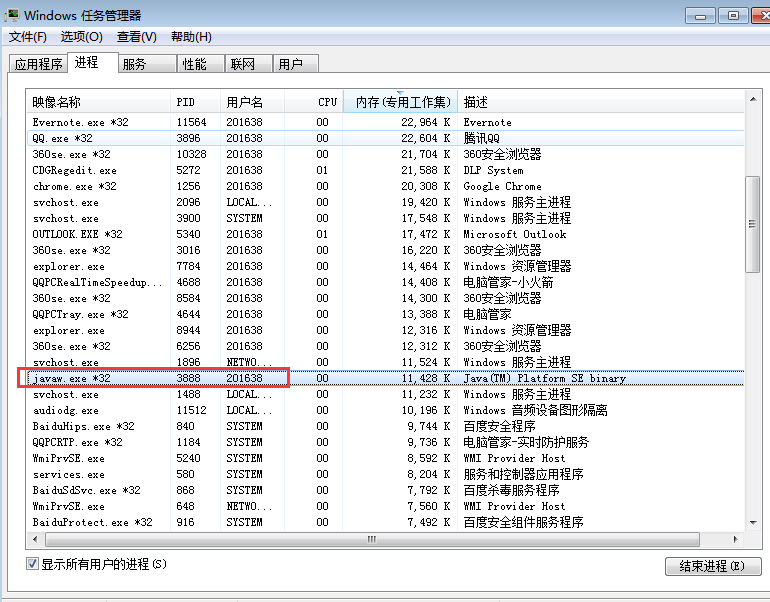The image size is (770, 602).
Task: Select the Evernote.exe *32 process row
Action: coord(385,122)
